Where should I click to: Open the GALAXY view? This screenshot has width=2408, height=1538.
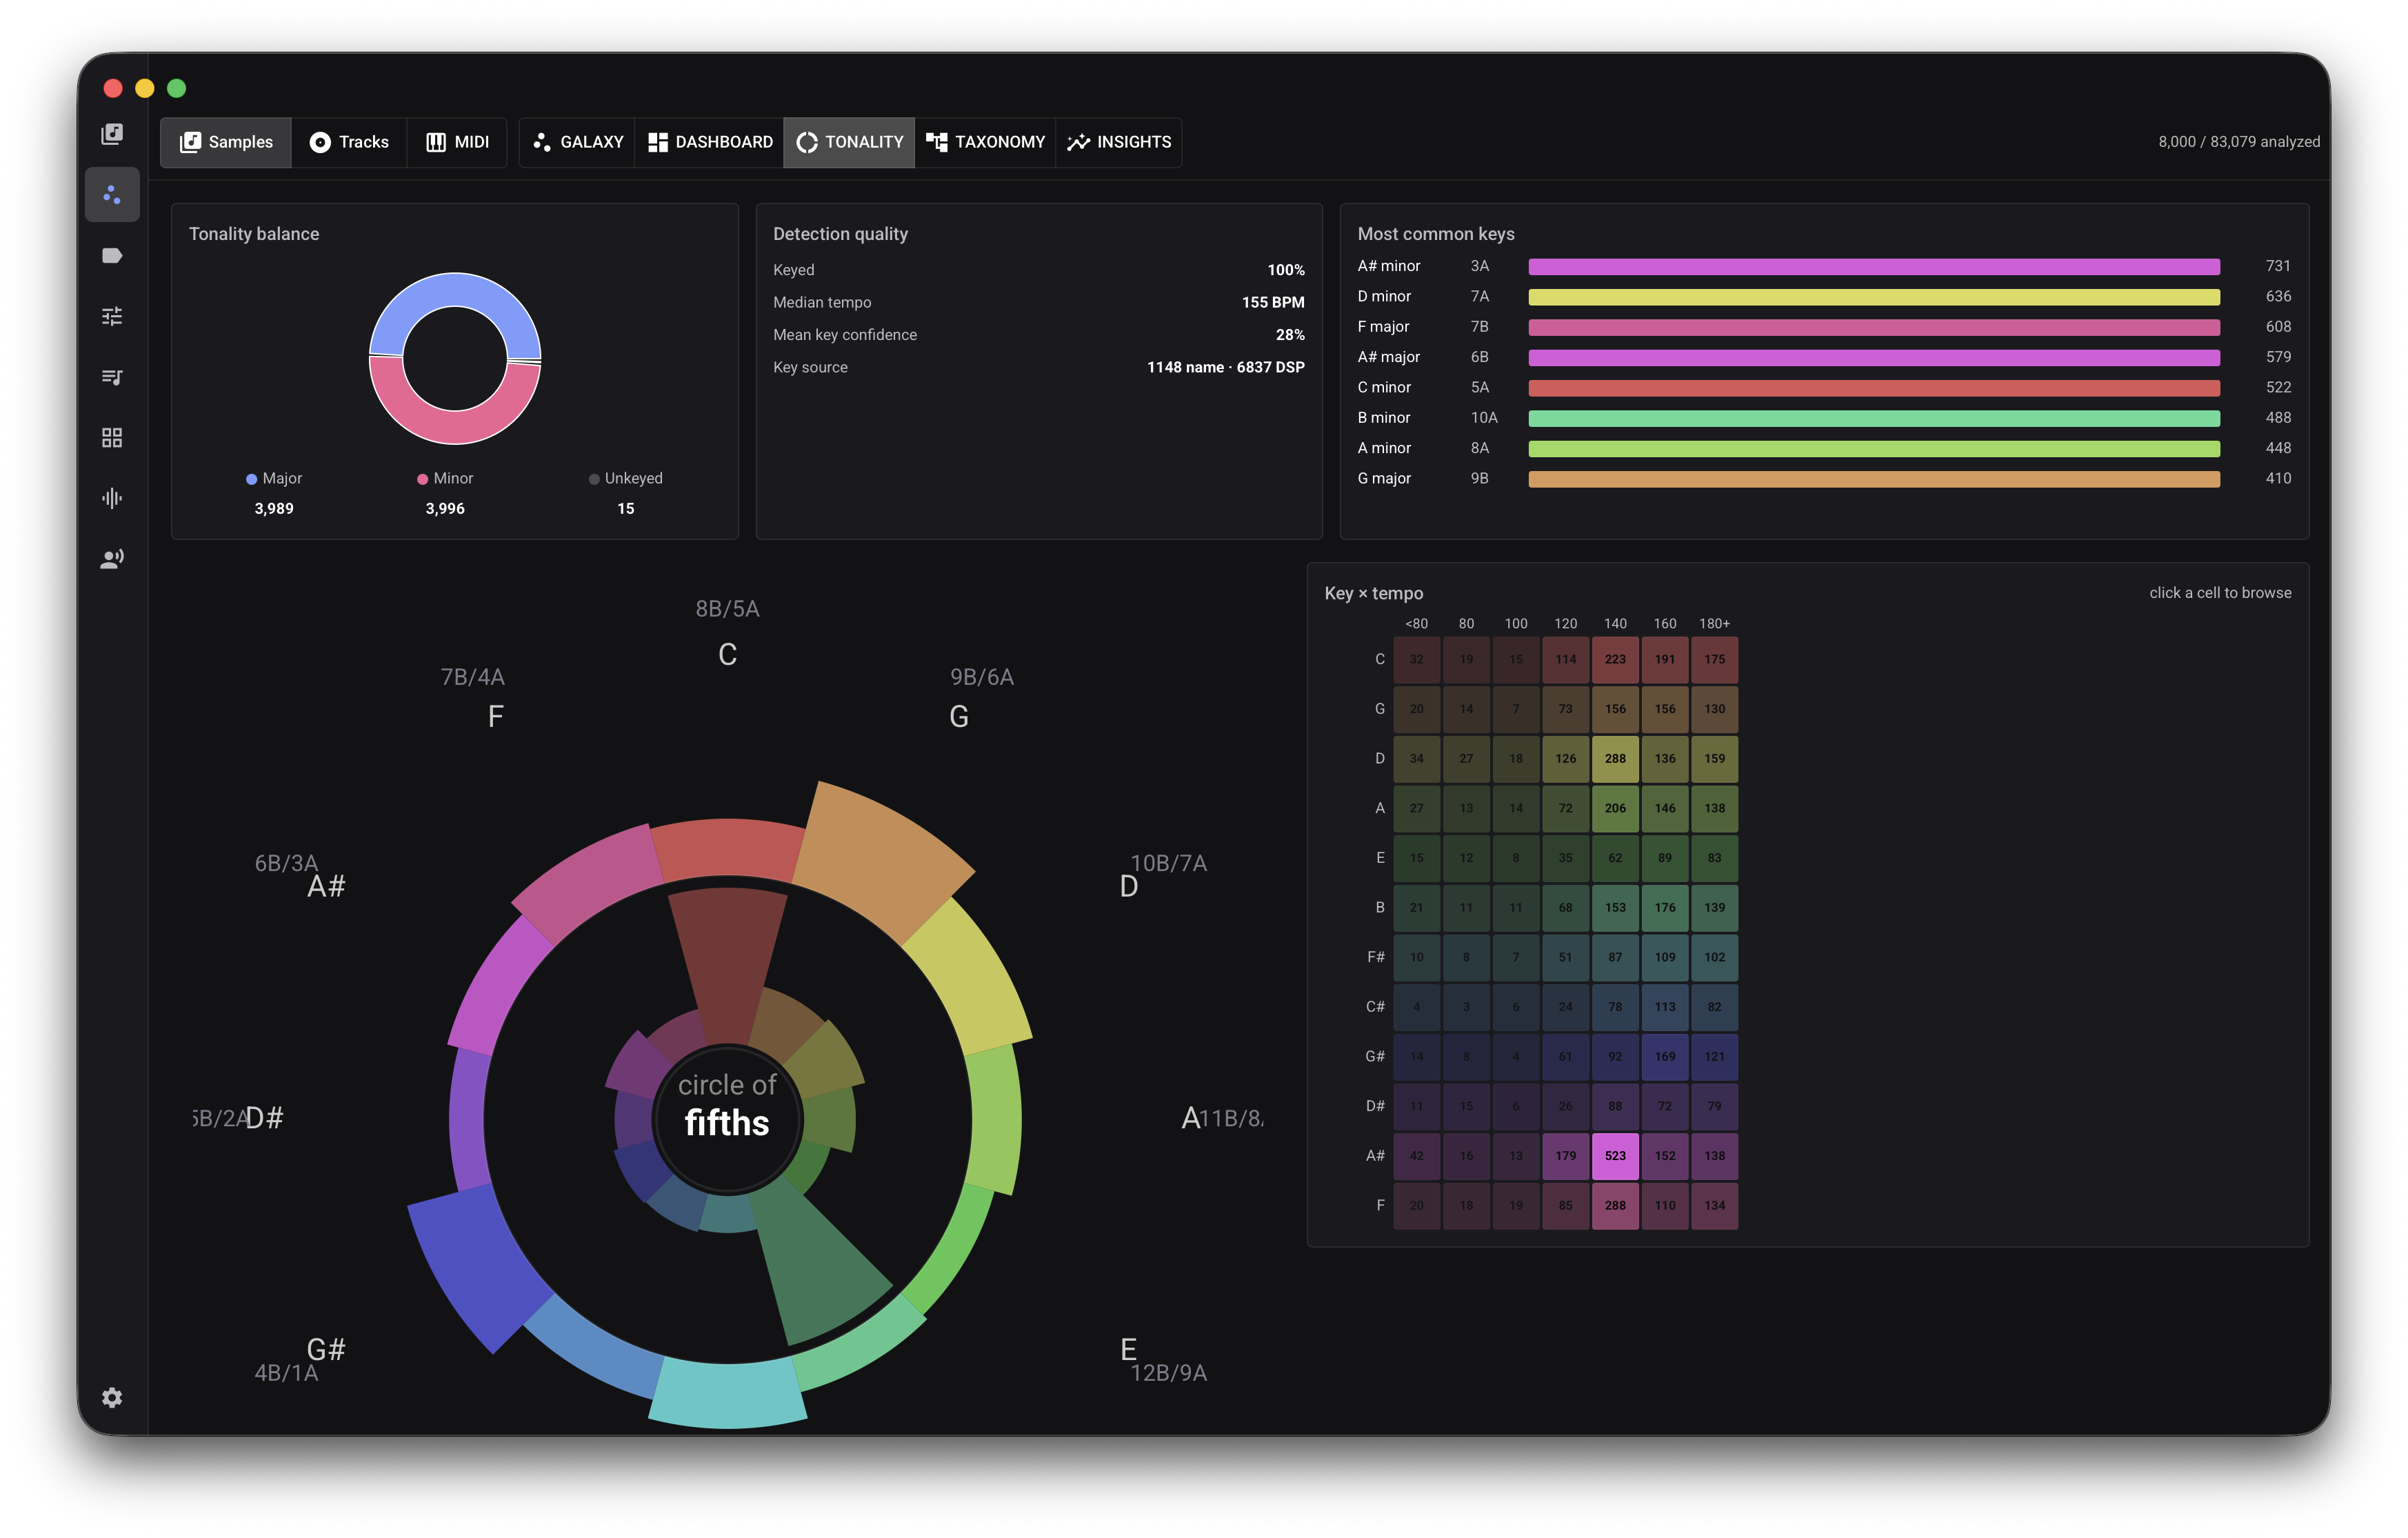coord(577,142)
